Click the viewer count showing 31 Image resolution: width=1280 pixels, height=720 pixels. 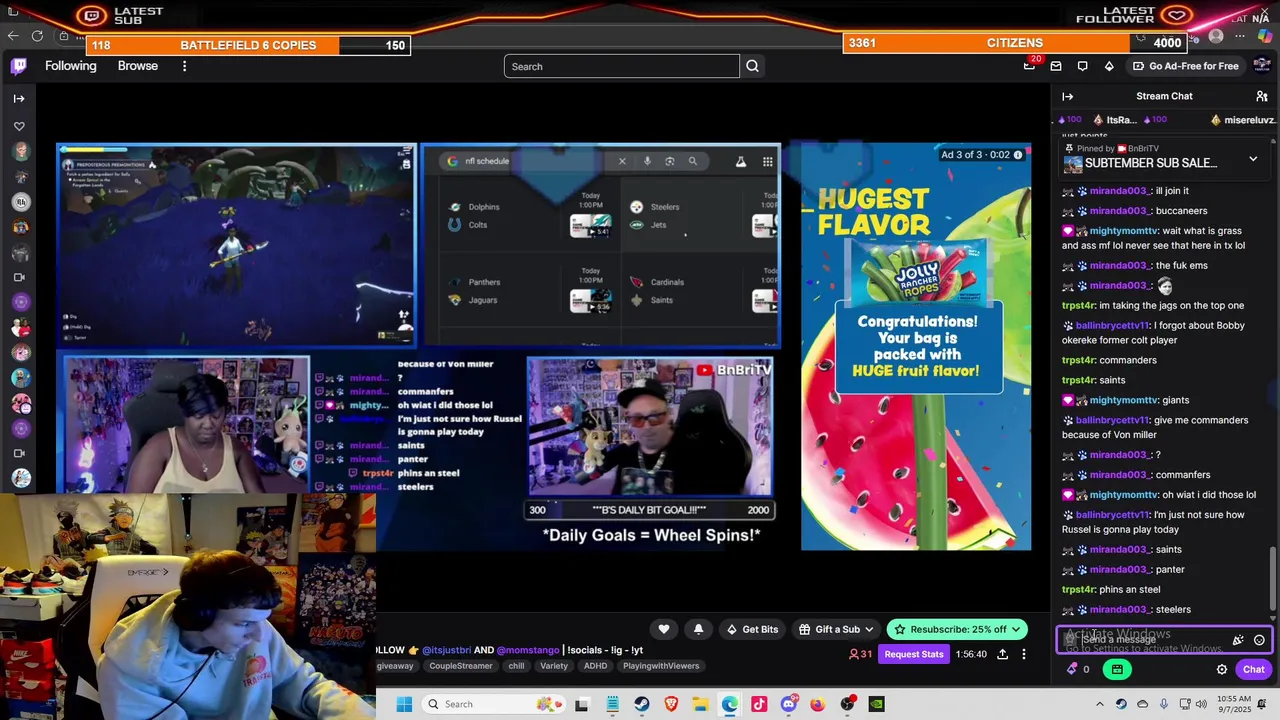coord(860,654)
